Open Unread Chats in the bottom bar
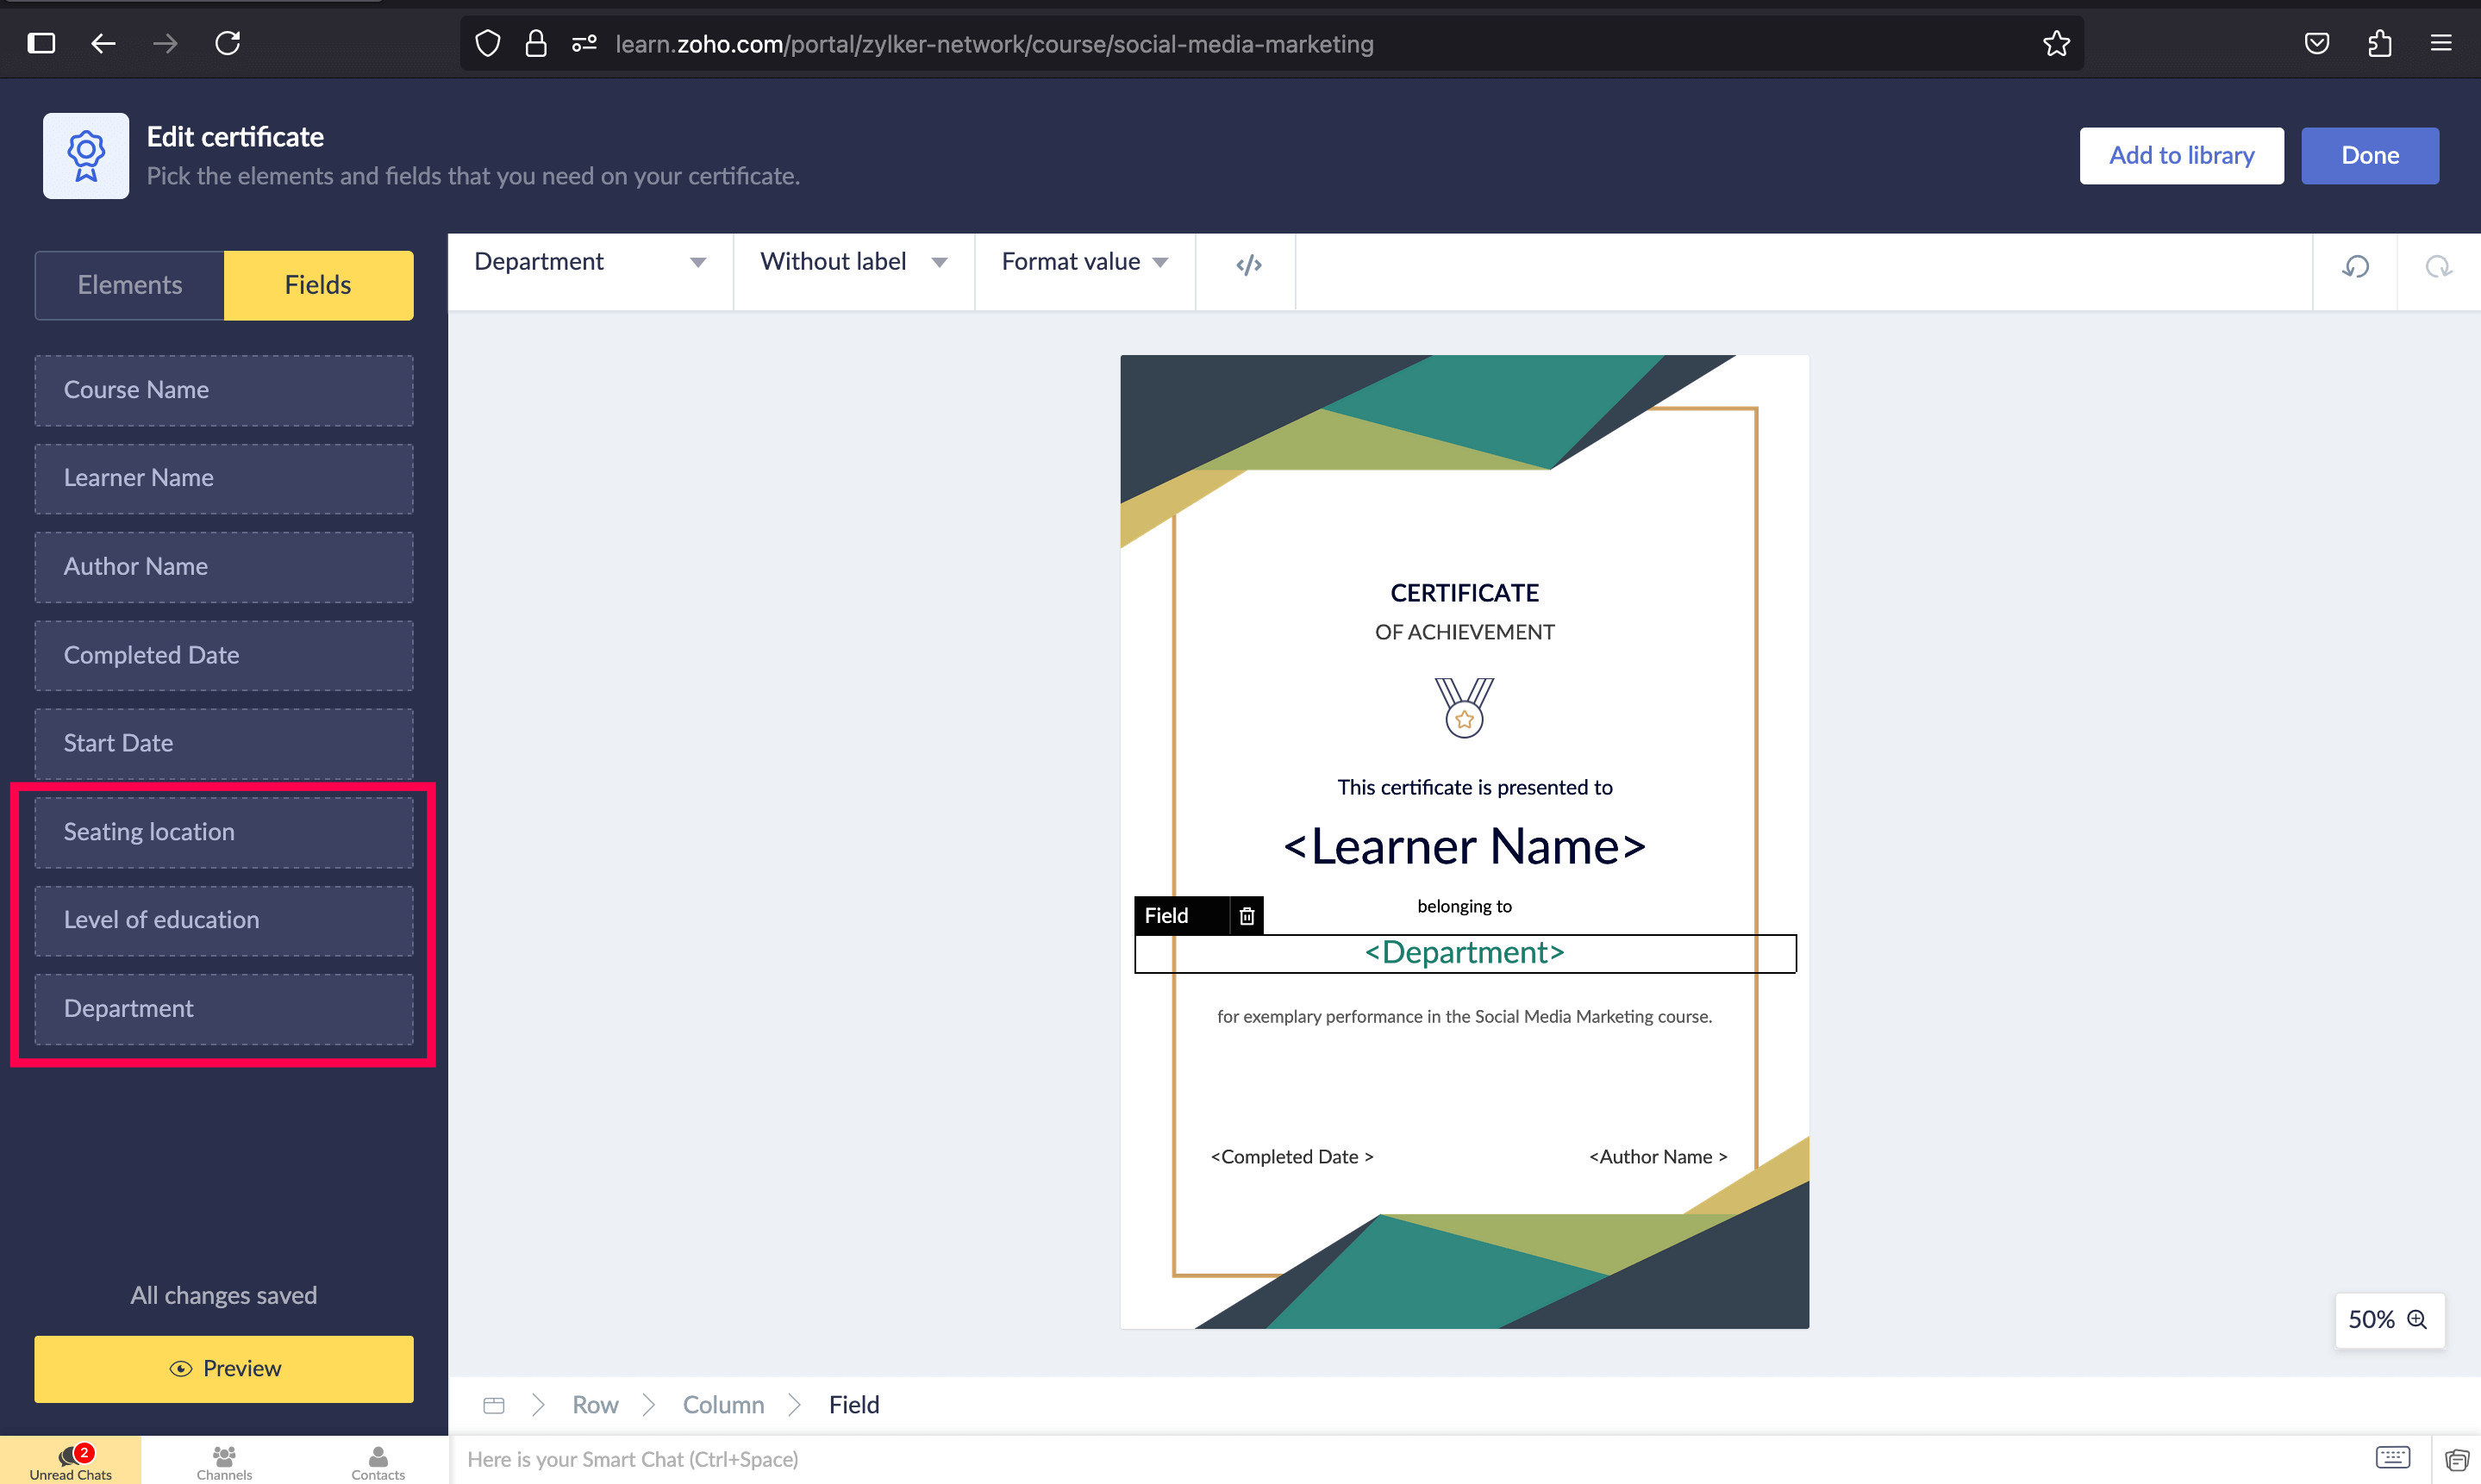The image size is (2481, 1484). click(x=70, y=1461)
